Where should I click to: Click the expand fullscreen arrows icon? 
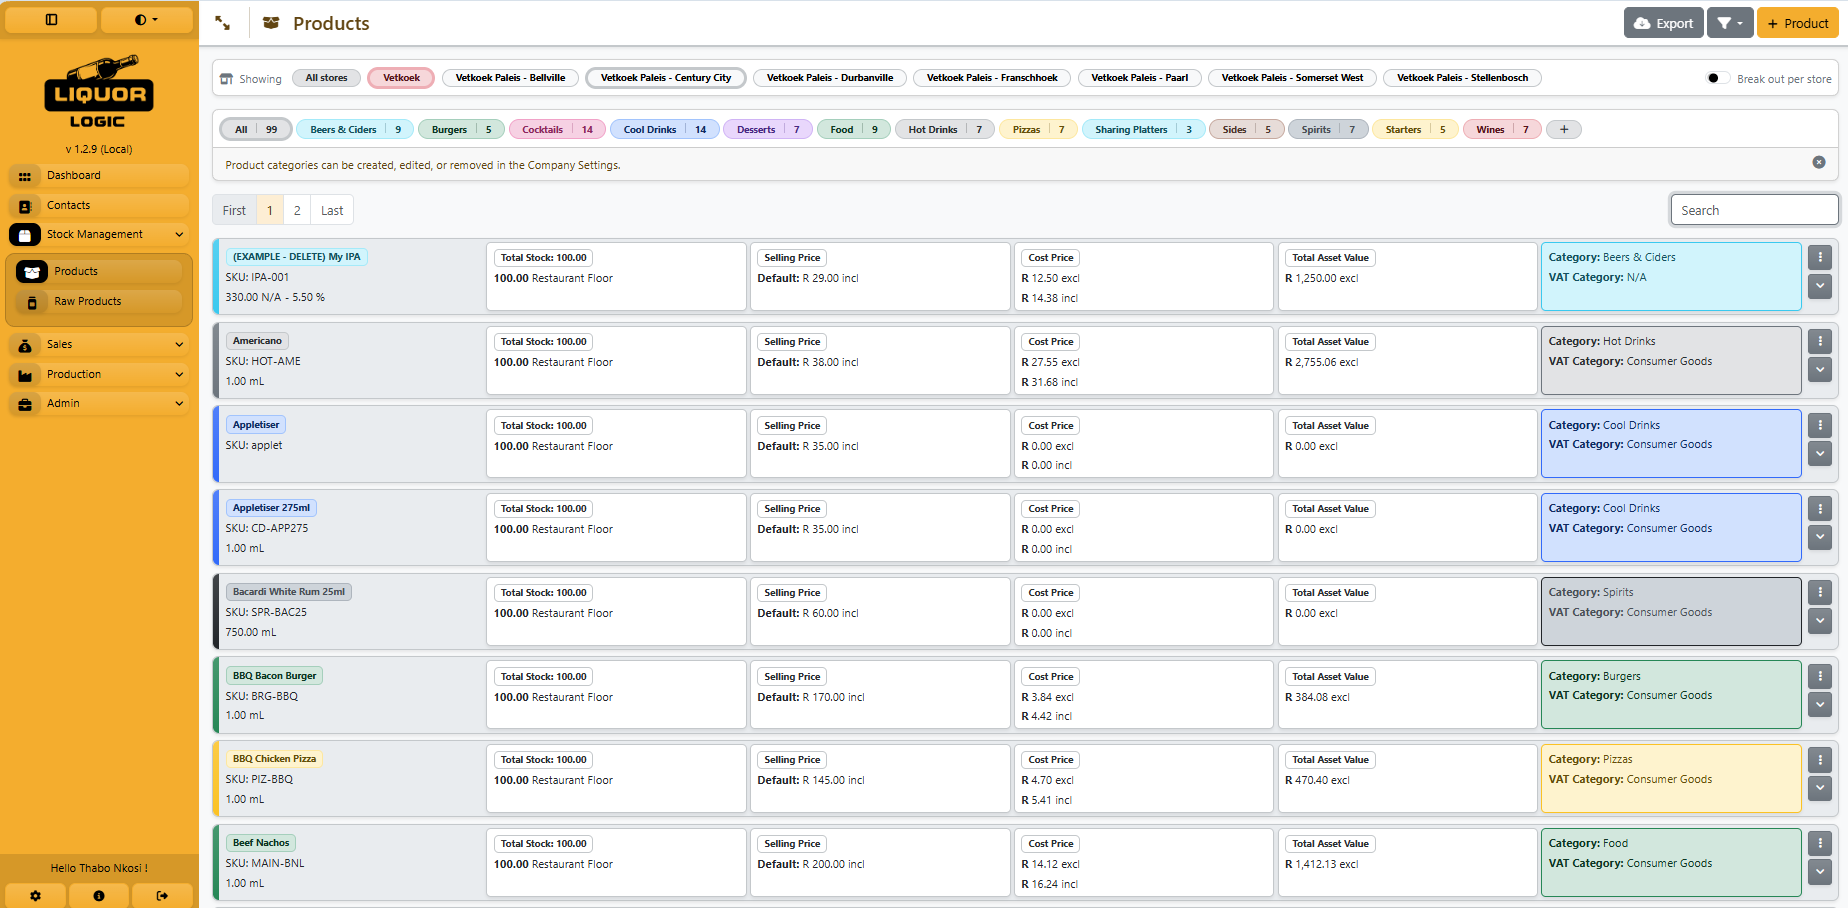[x=223, y=23]
